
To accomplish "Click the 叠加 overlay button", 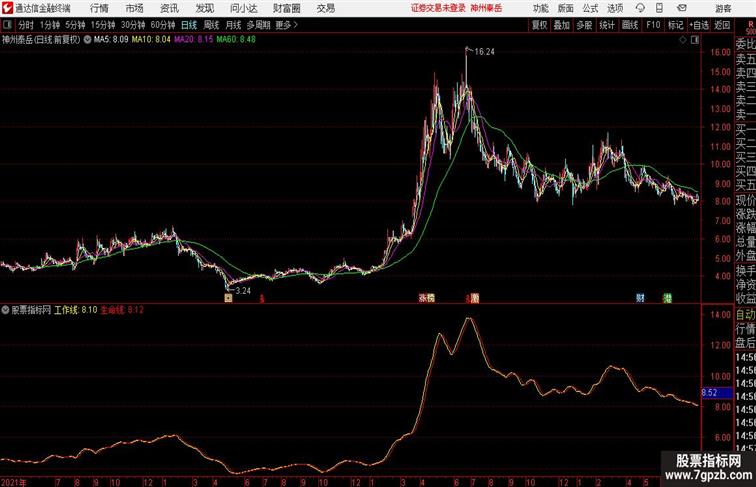I will point(562,25).
